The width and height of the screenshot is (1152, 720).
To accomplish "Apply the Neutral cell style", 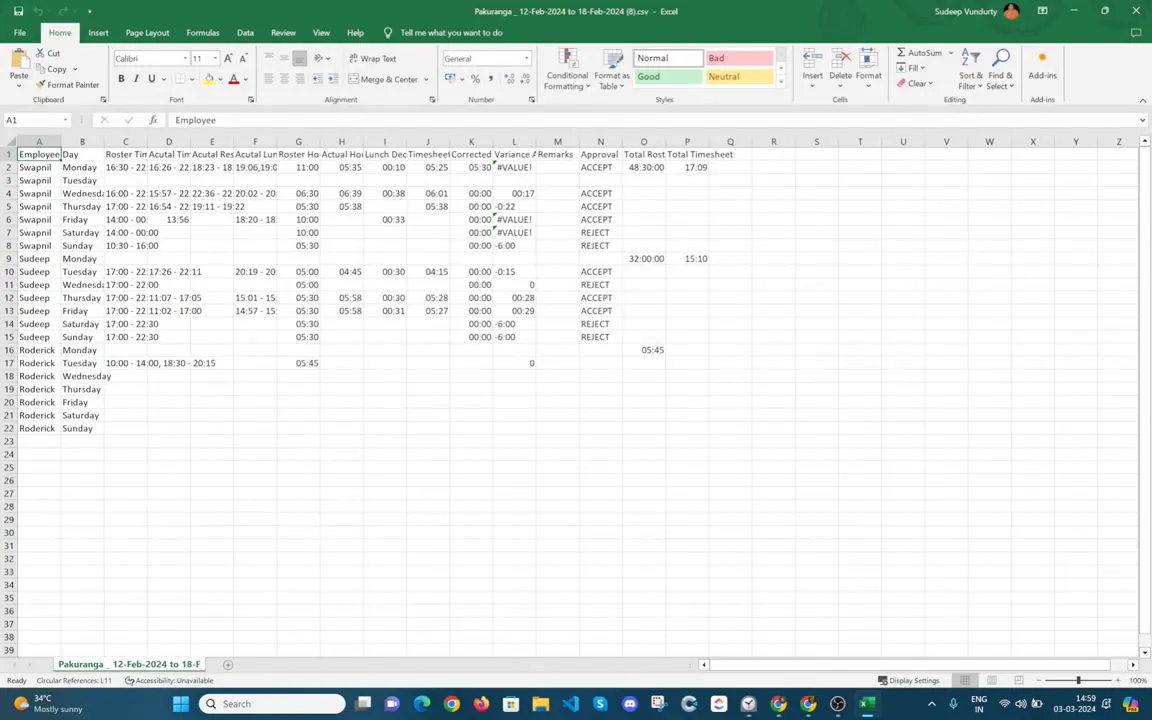I will 739,76.
